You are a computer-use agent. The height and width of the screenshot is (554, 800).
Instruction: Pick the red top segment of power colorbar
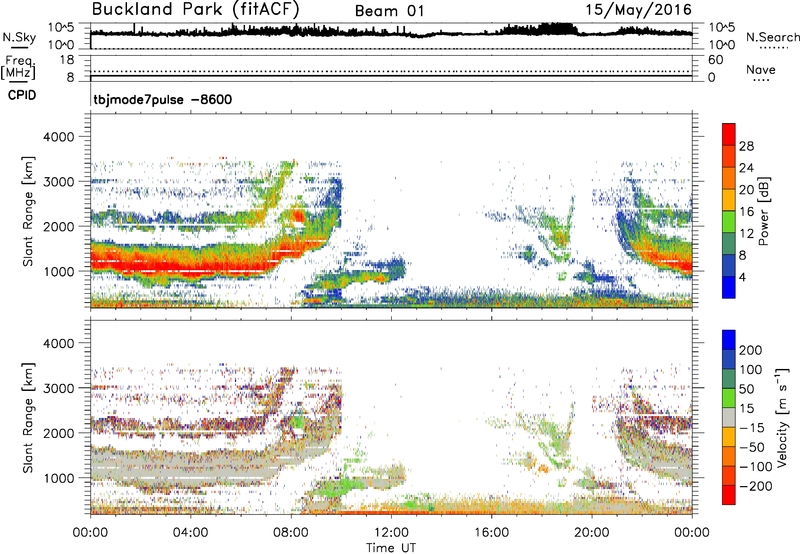tap(729, 134)
